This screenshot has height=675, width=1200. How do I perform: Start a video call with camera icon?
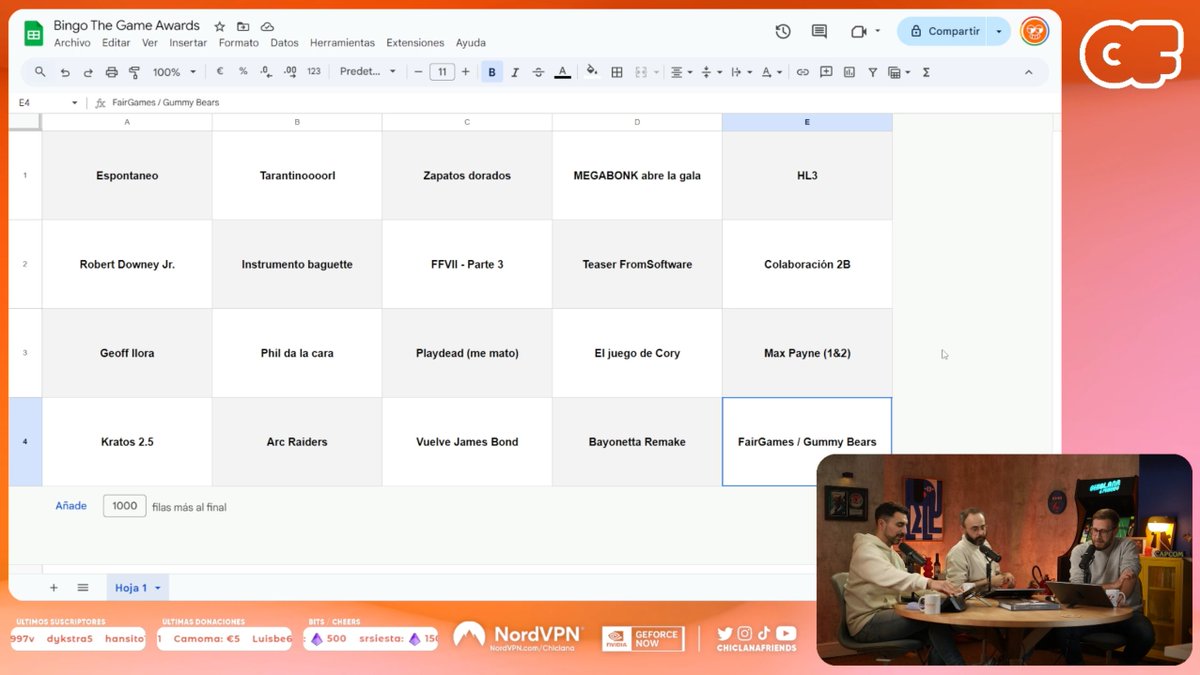(x=858, y=31)
